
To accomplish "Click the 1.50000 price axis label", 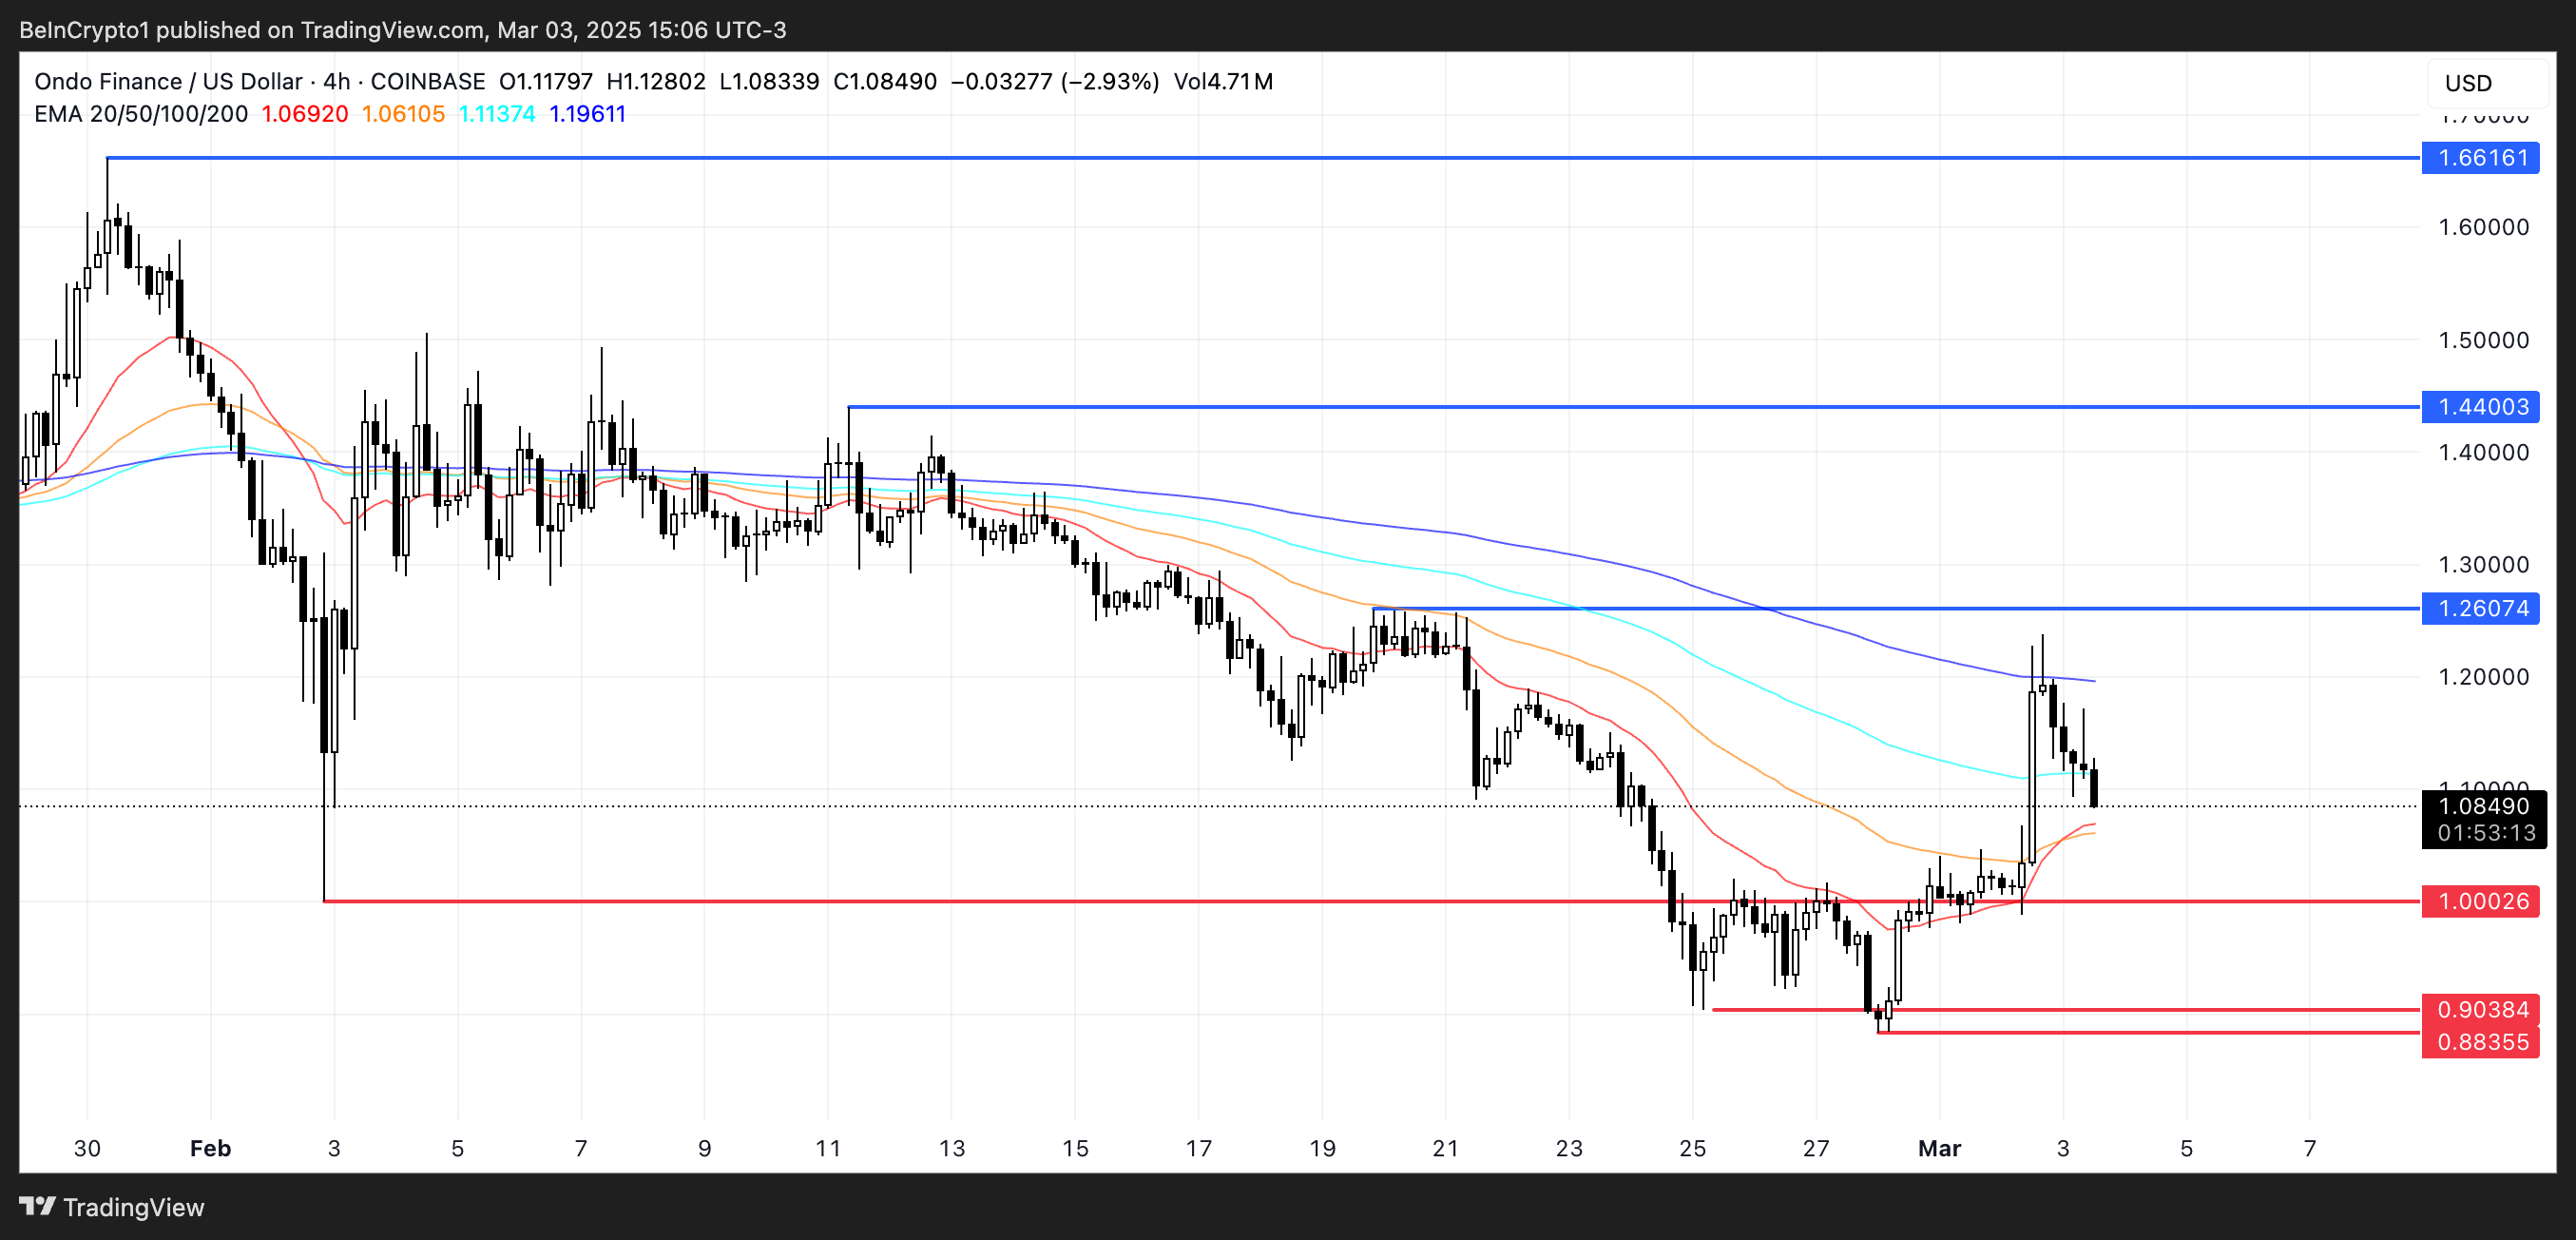I will tap(2483, 340).
